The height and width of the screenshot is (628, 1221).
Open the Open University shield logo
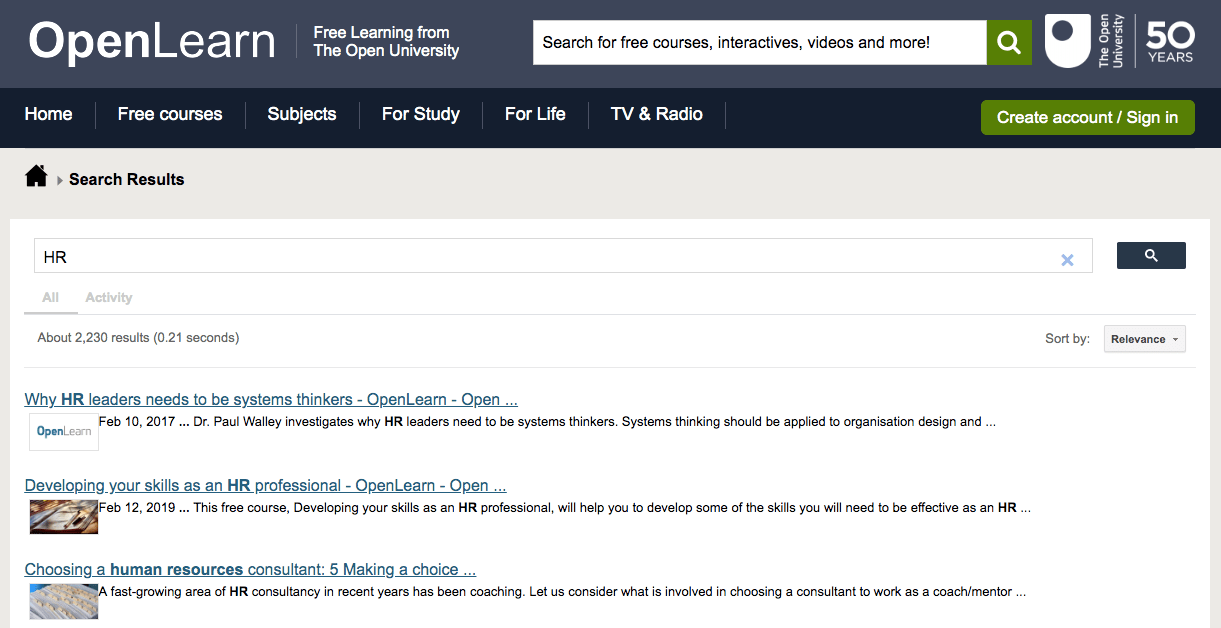pos(1067,41)
